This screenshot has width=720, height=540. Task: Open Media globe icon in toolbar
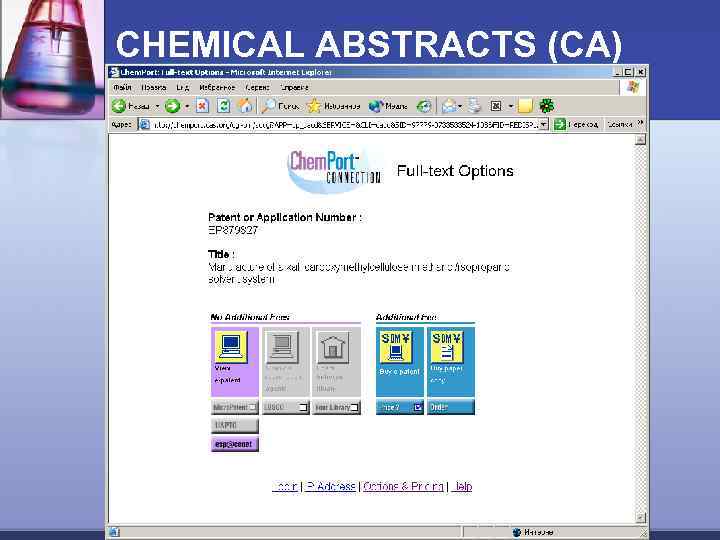(x=375, y=106)
